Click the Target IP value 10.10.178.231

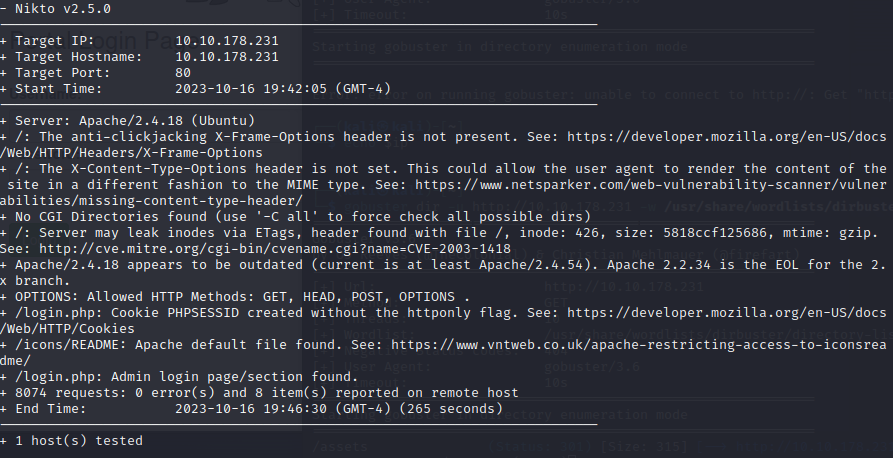pos(226,41)
